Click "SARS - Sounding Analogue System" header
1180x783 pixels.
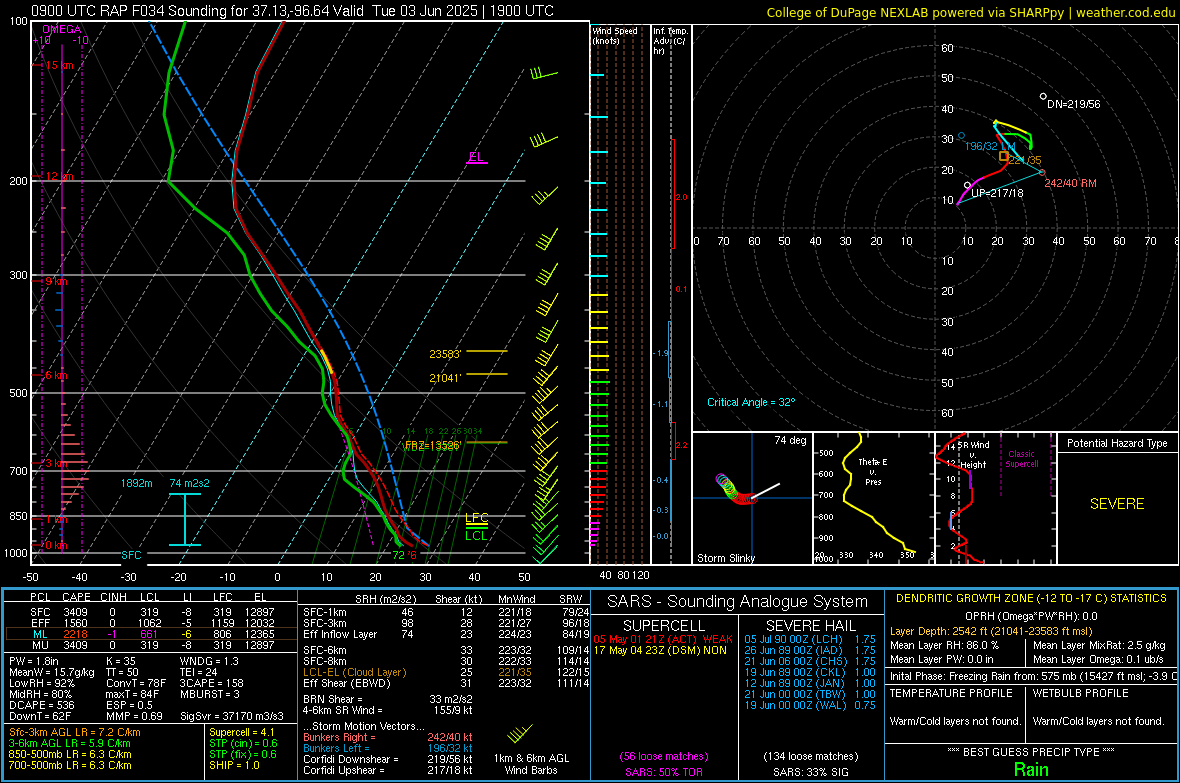click(738, 602)
